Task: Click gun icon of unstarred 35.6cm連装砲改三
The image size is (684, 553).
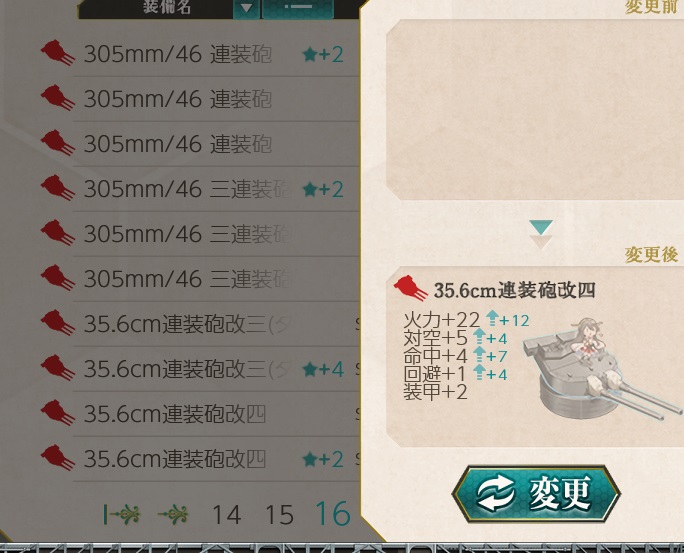Action: 57,322
